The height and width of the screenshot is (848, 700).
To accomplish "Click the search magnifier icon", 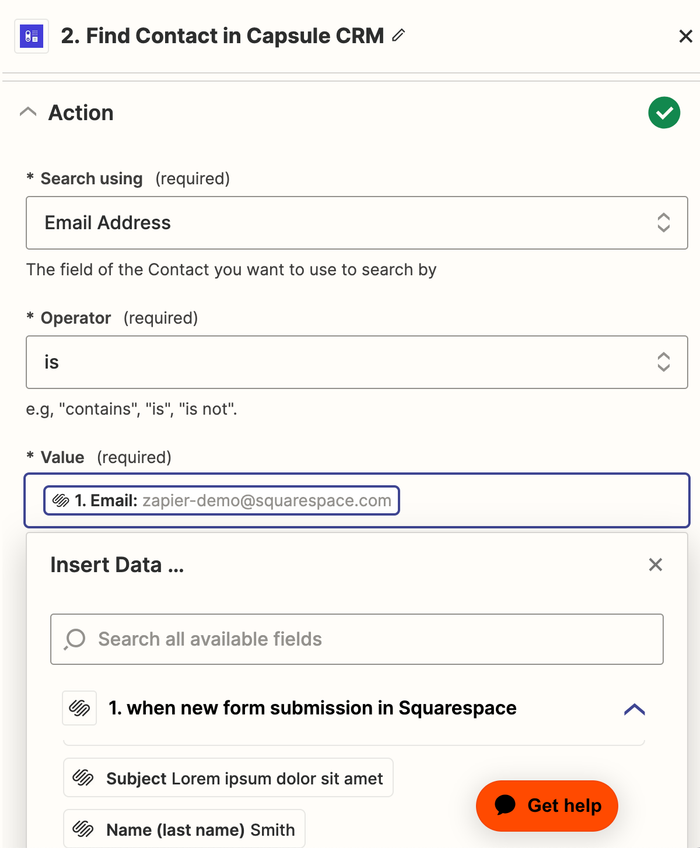I will point(74,639).
